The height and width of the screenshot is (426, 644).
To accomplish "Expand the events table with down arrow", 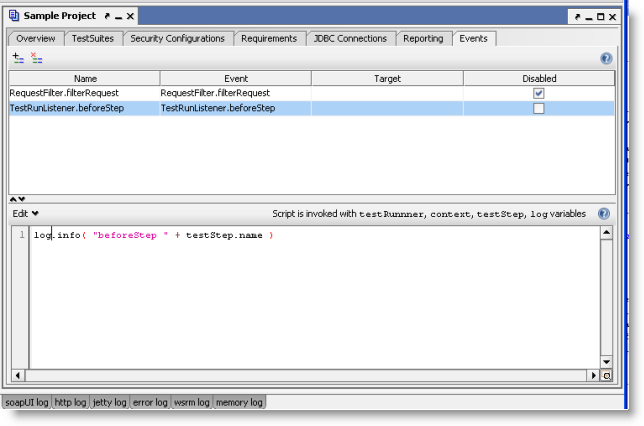I will pyautogui.click(x=22, y=199).
